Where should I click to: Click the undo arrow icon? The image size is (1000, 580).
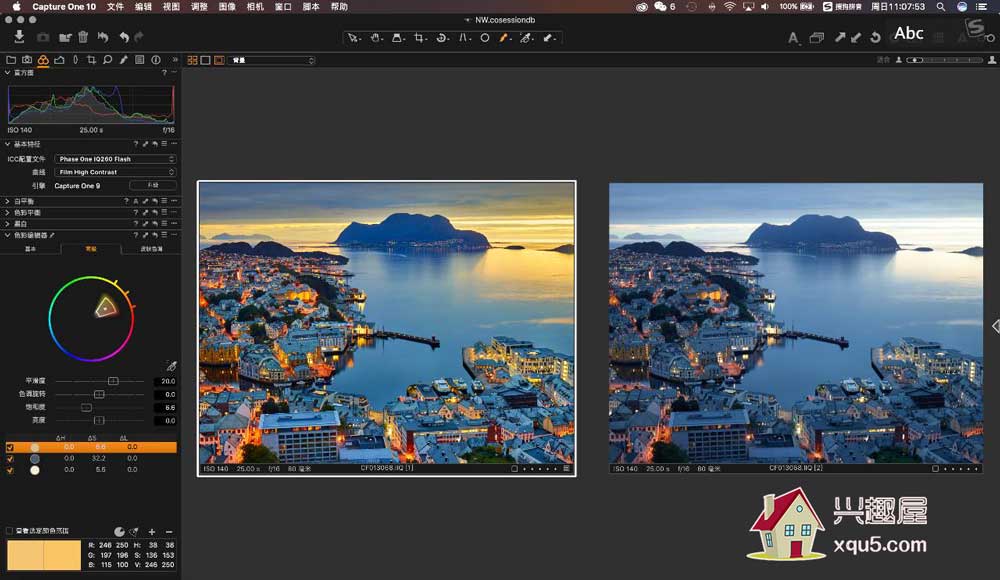[124, 37]
